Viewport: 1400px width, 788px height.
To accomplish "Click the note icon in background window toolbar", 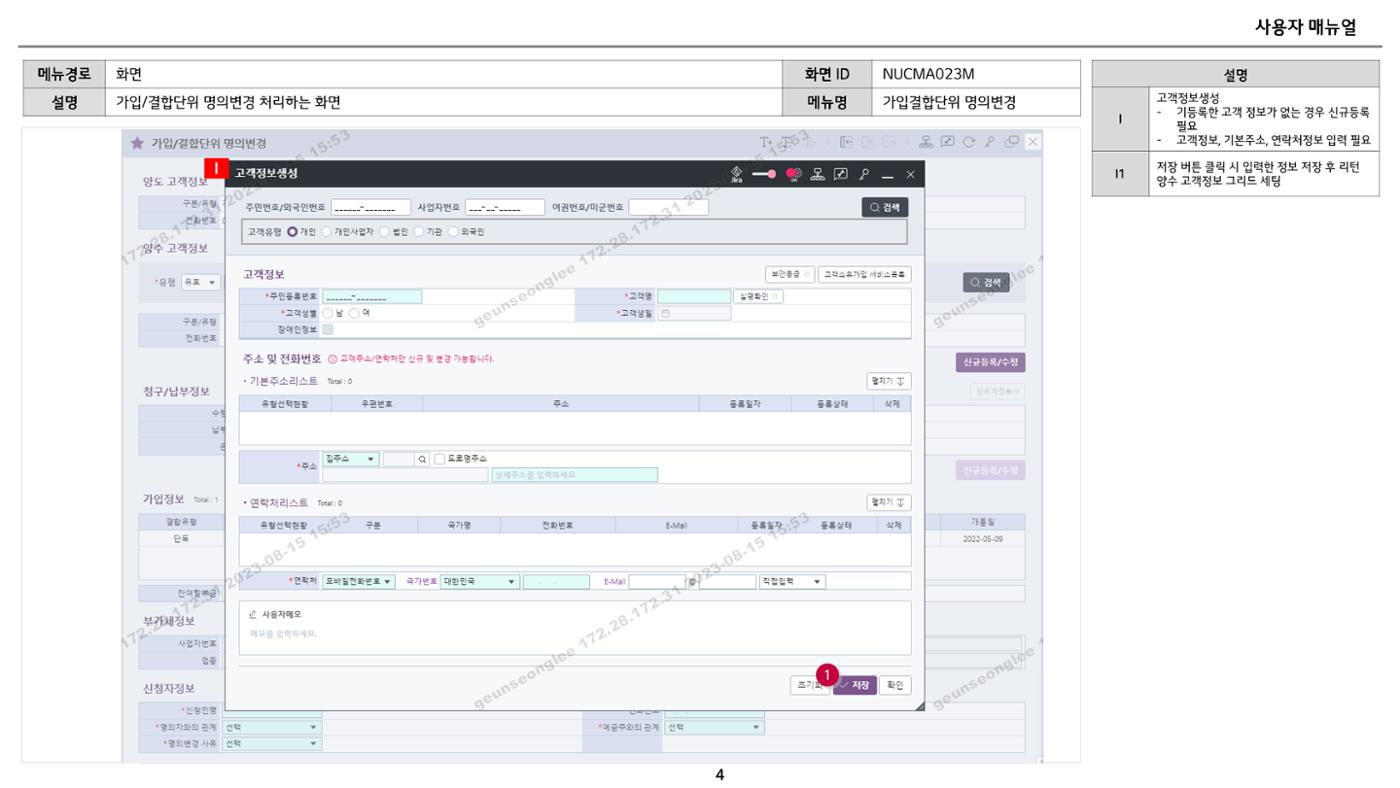I will click(x=950, y=143).
